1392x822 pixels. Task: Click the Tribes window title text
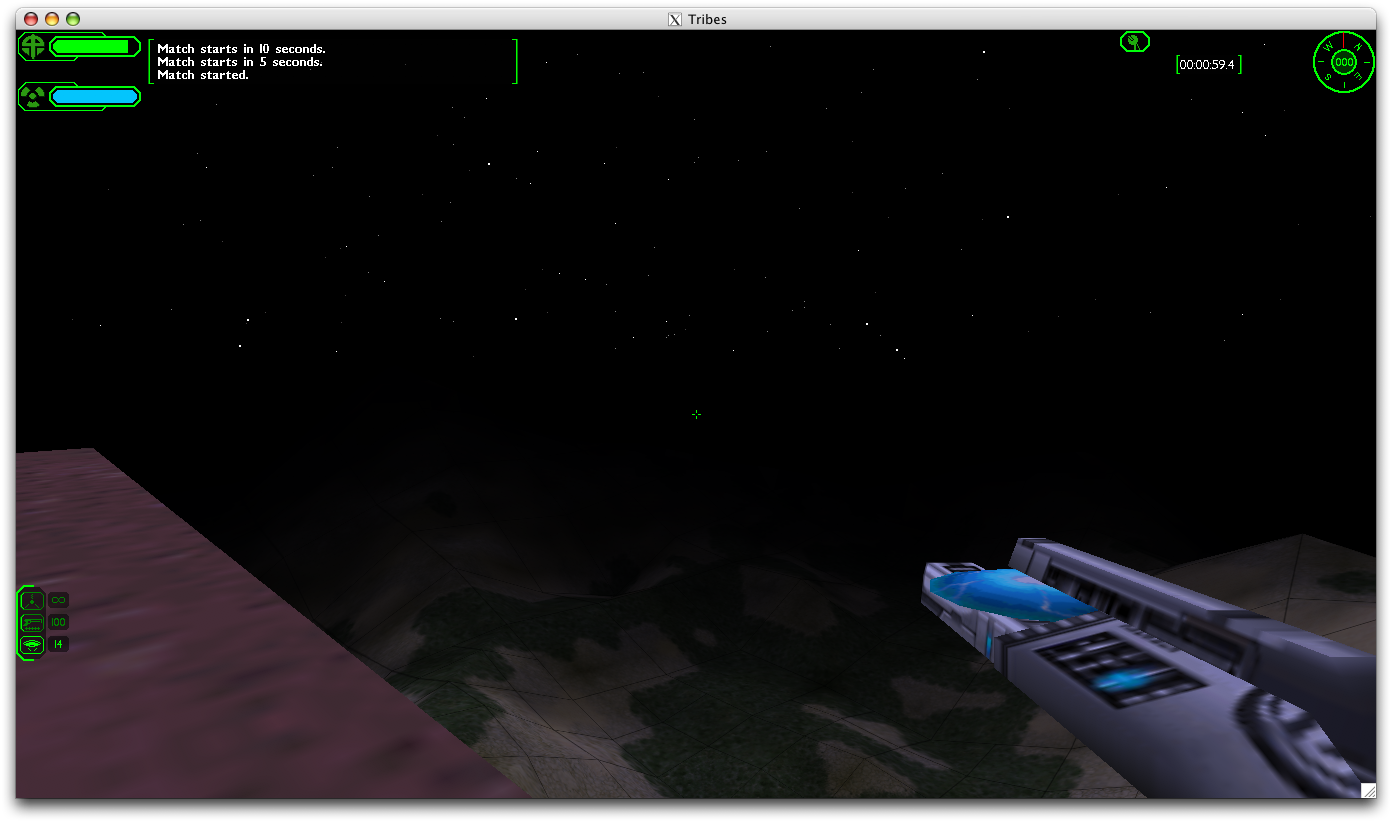(707, 19)
